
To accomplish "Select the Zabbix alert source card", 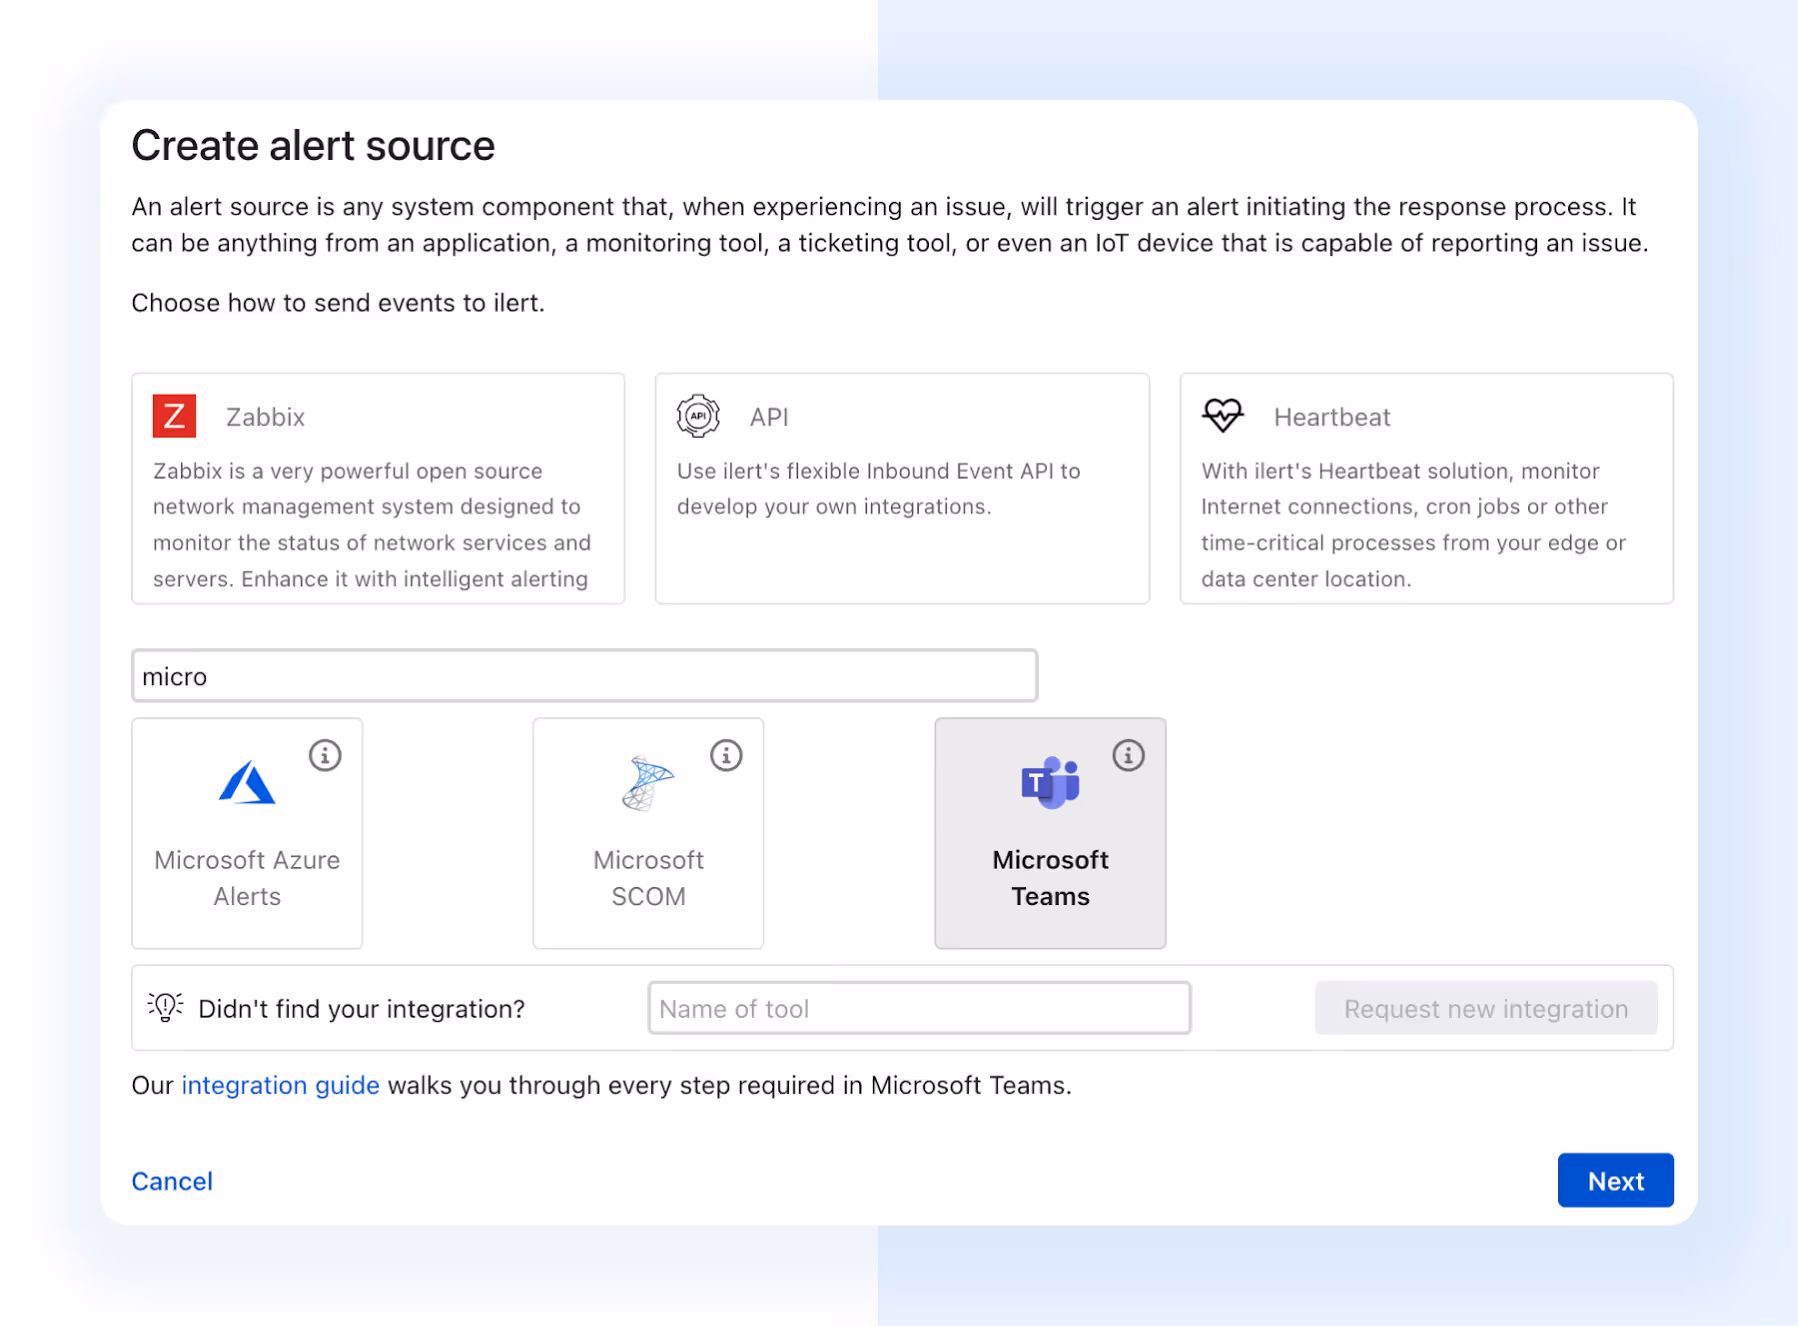I will pos(378,488).
